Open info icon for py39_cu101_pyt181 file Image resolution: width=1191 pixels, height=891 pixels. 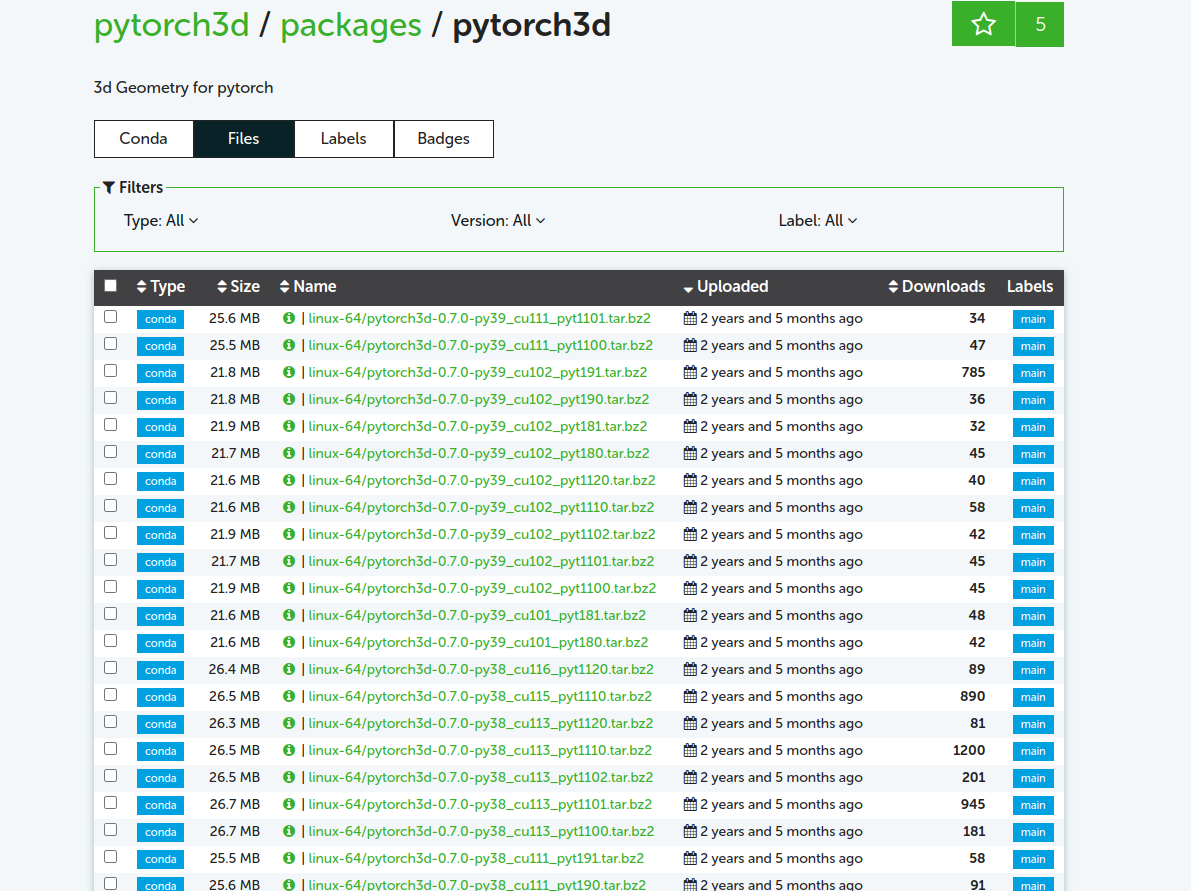pos(289,615)
